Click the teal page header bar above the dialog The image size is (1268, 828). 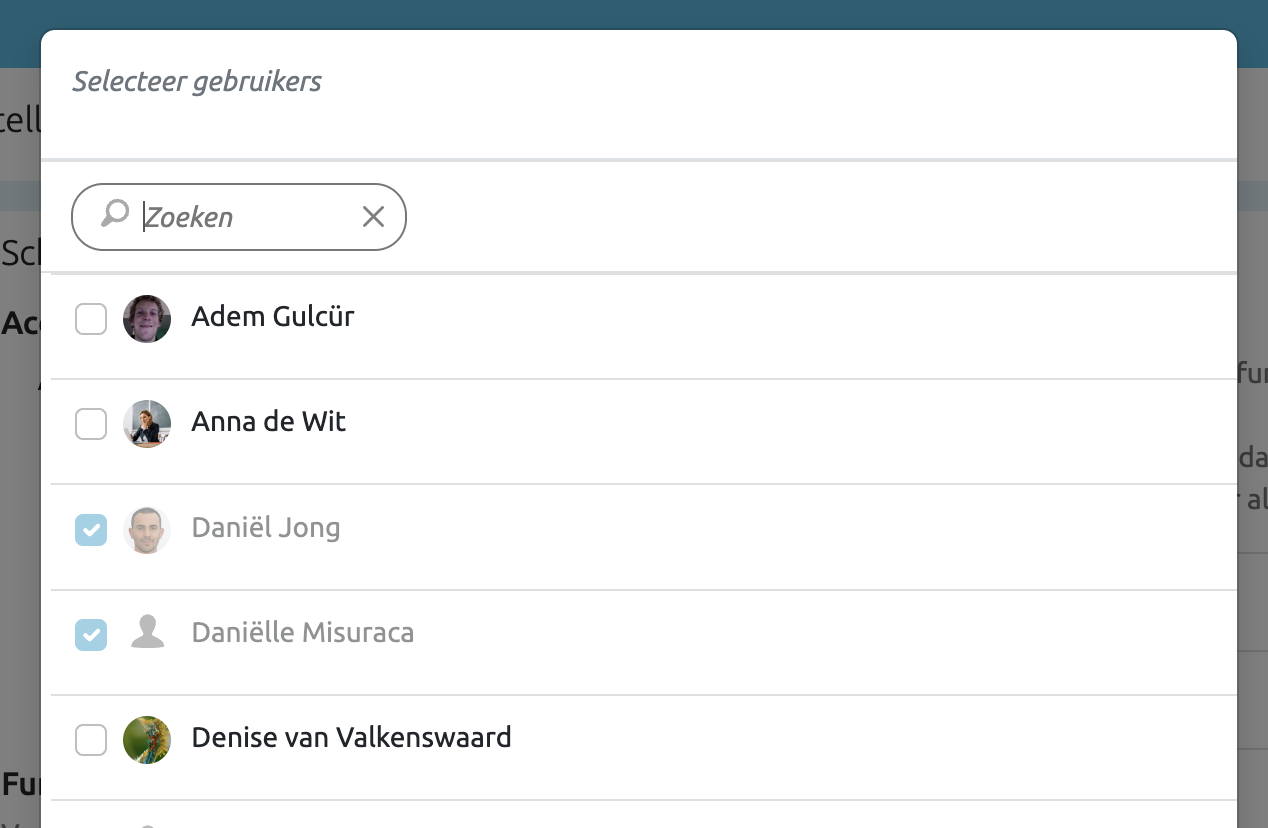[x=634, y=14]
